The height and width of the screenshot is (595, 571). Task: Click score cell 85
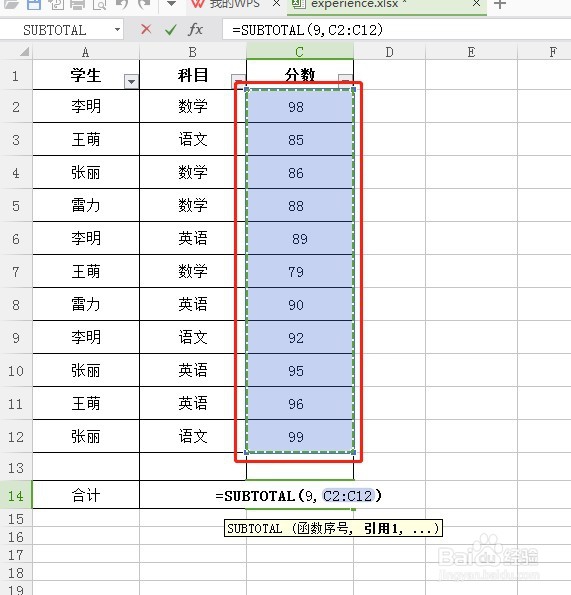300,140
